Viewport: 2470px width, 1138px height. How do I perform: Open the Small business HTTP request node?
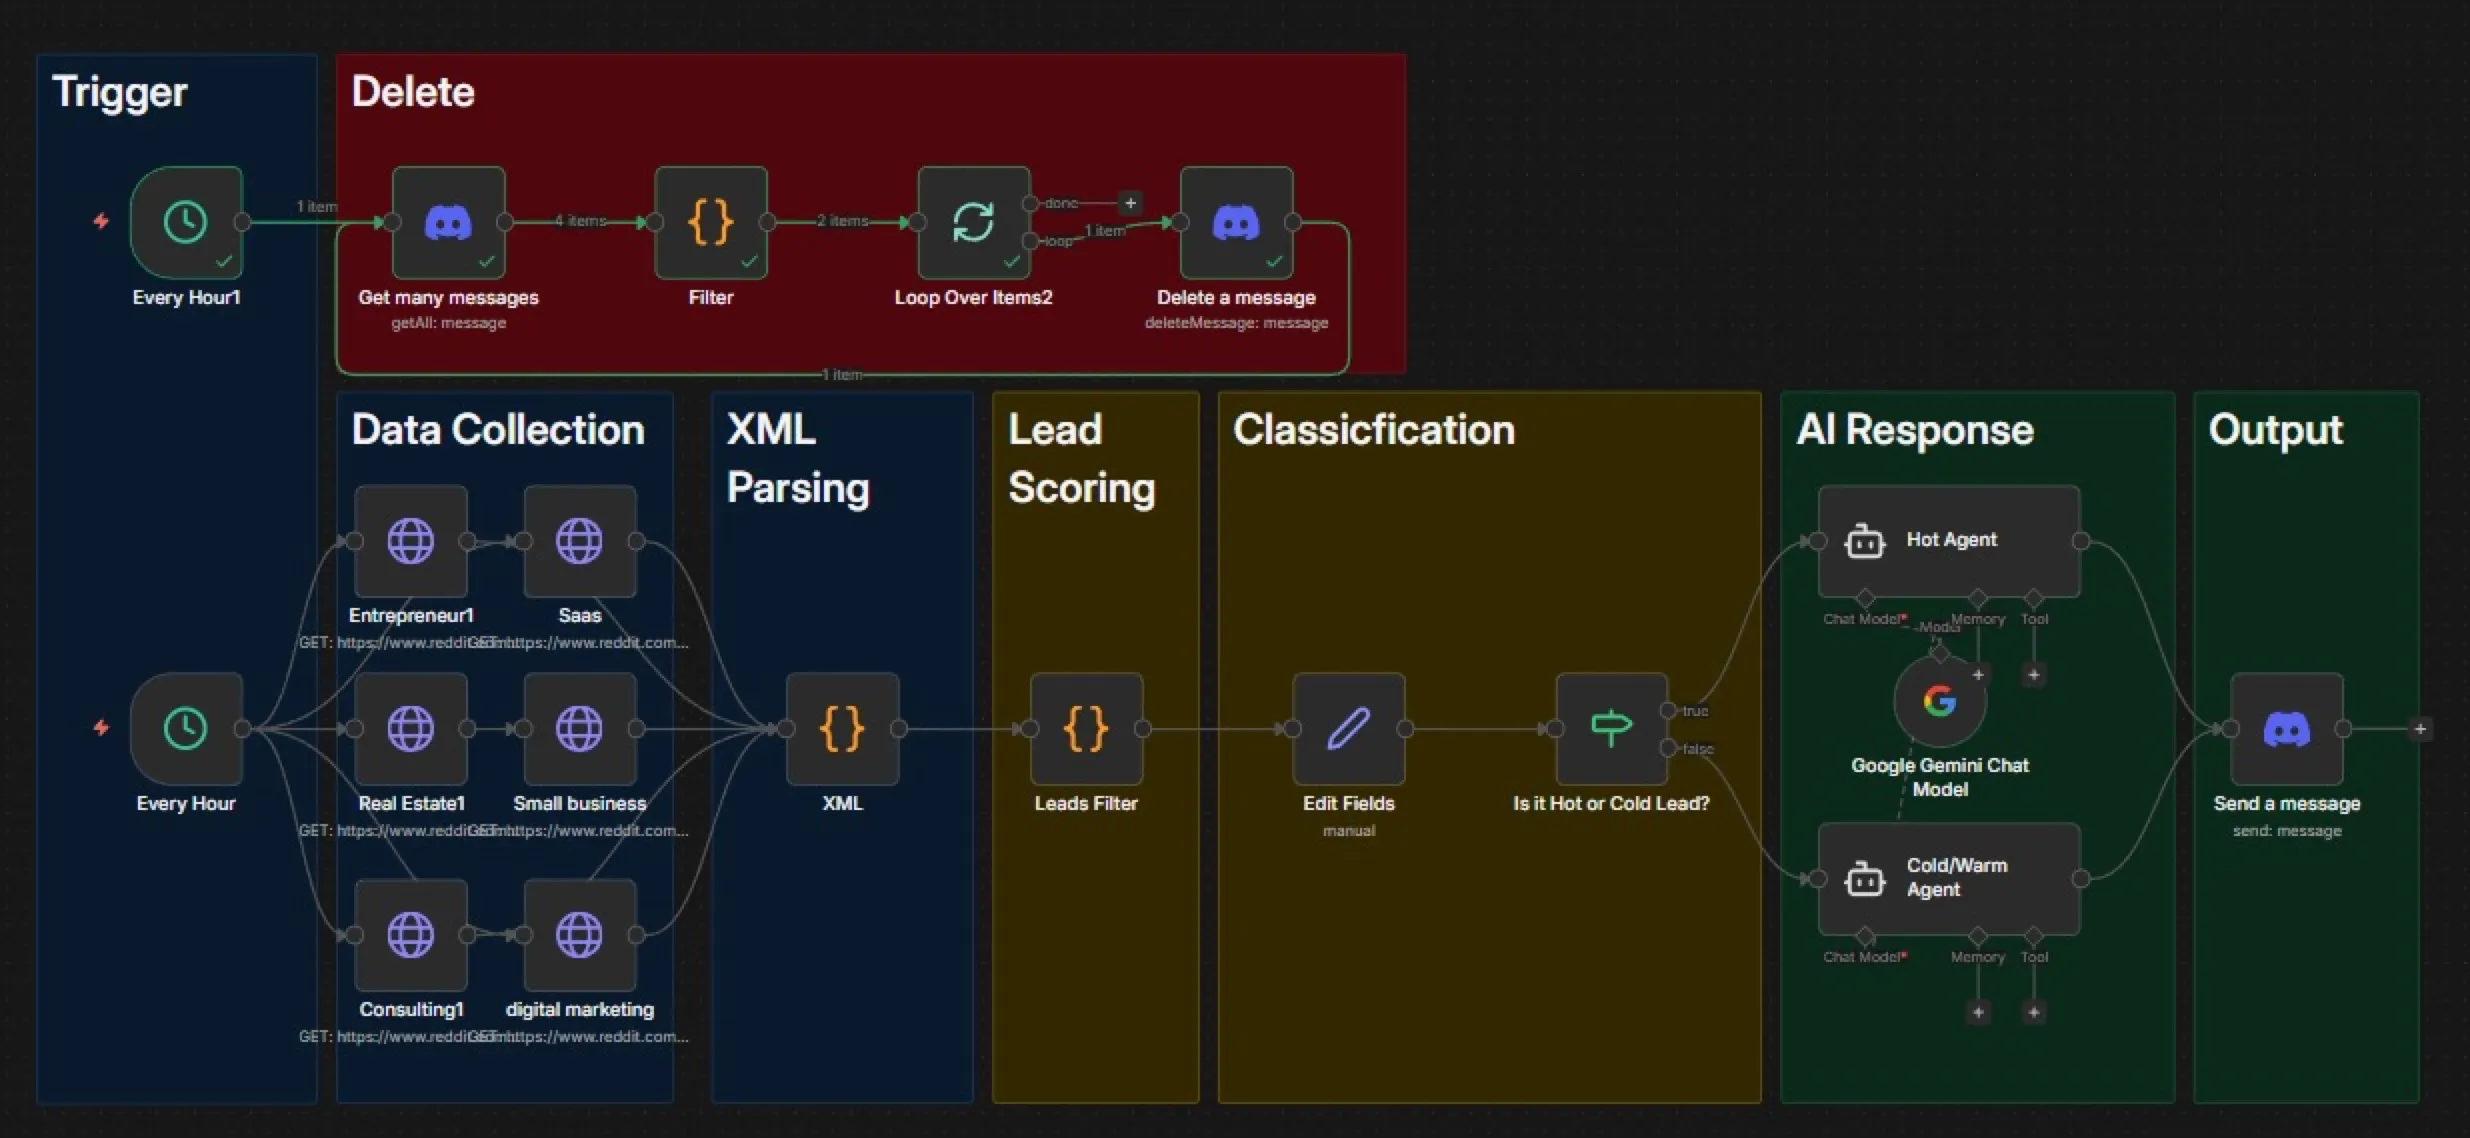point(580,728)
